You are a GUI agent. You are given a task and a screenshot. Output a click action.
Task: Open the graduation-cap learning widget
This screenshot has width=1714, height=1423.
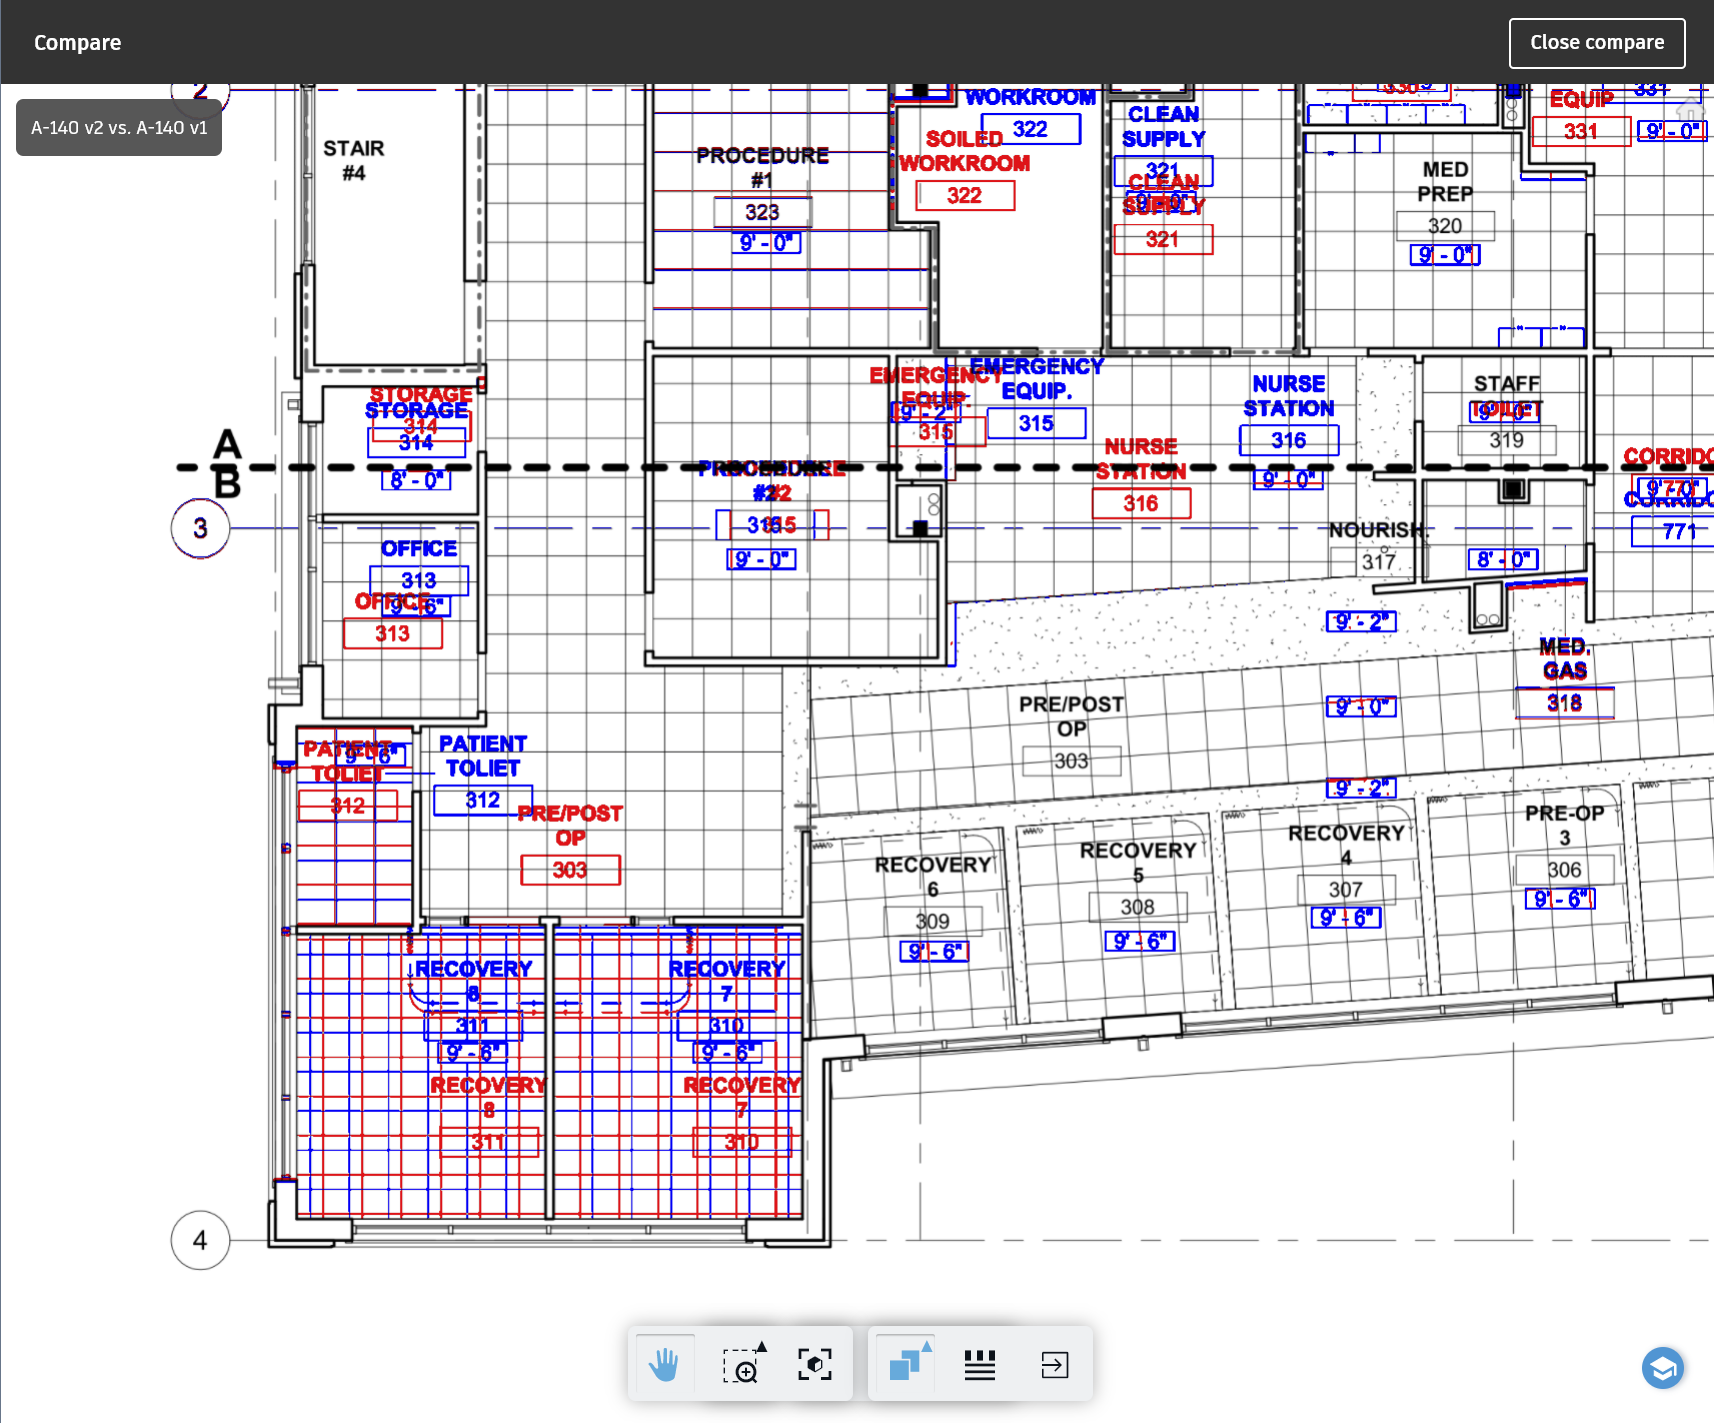(1663, 1368)
